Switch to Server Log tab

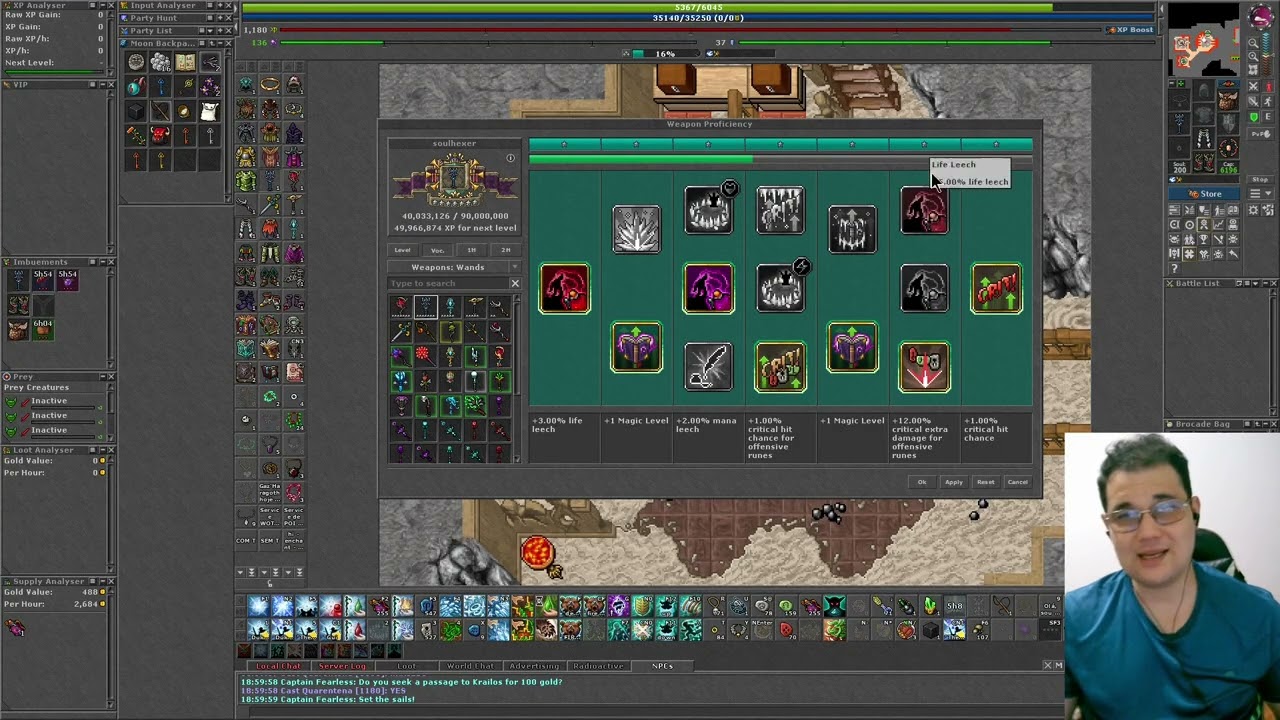point(342,666)
